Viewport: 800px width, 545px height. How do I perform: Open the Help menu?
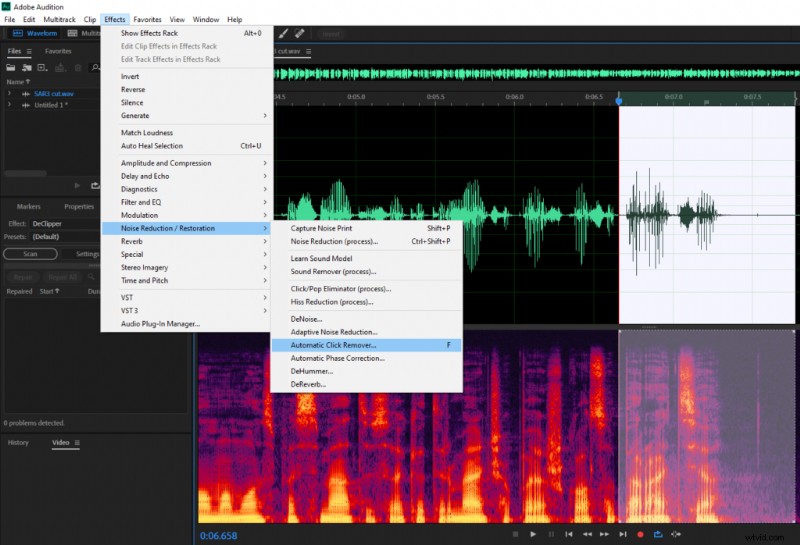[x=235, y=19]
